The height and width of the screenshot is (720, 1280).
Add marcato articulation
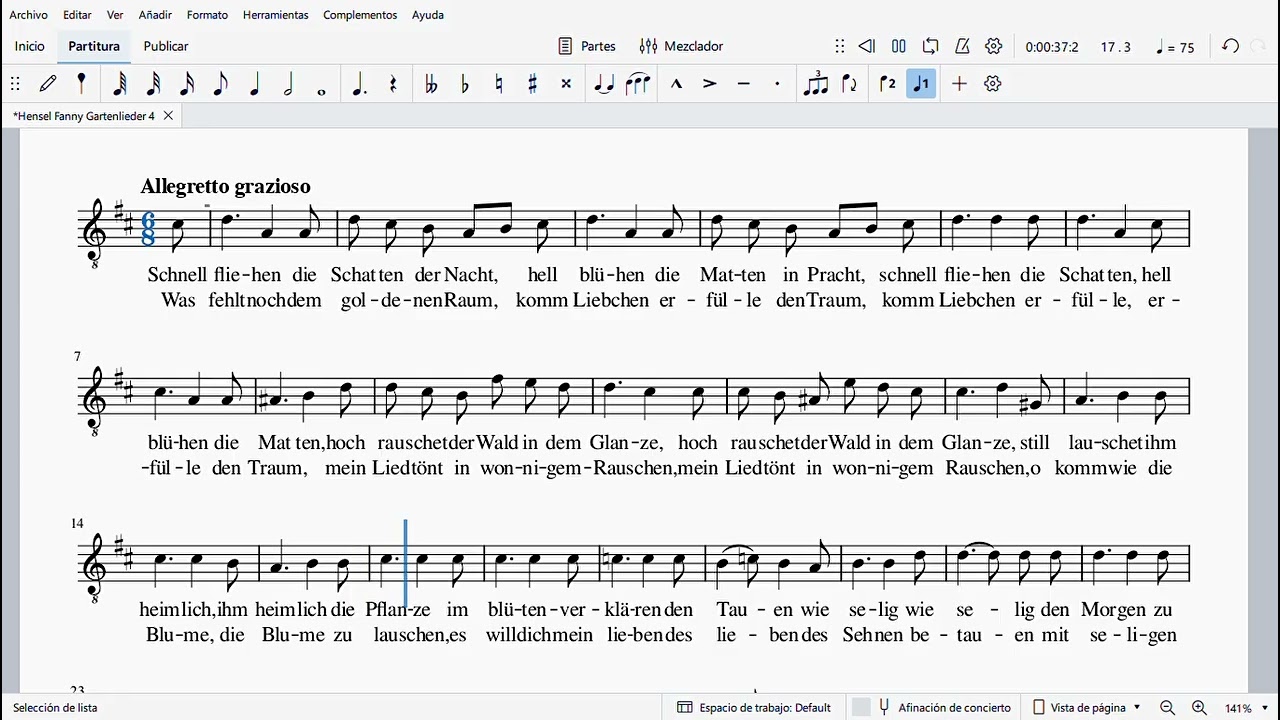pos(676,84)
